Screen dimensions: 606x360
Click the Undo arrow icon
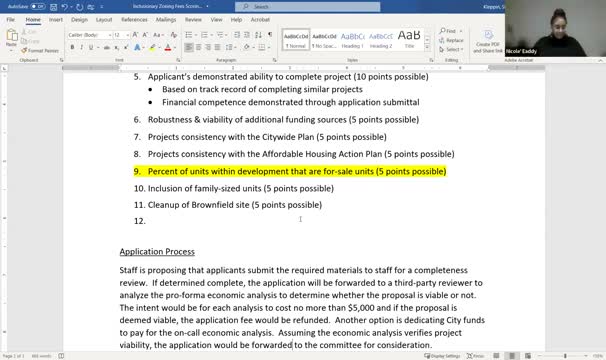click(64, 7)
